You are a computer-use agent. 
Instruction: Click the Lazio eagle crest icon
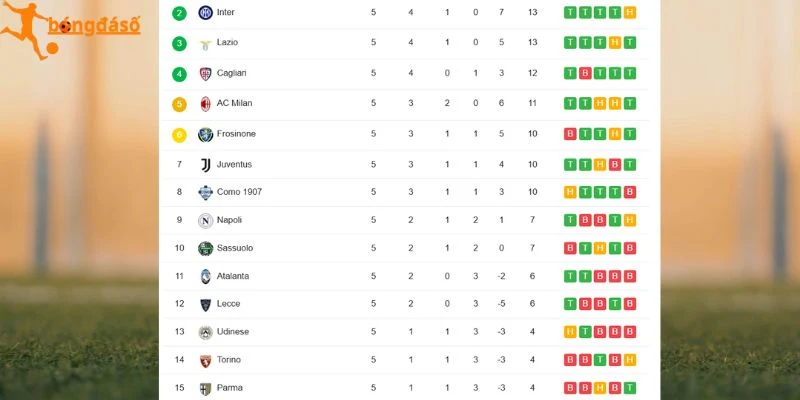(x=206, y=44)
